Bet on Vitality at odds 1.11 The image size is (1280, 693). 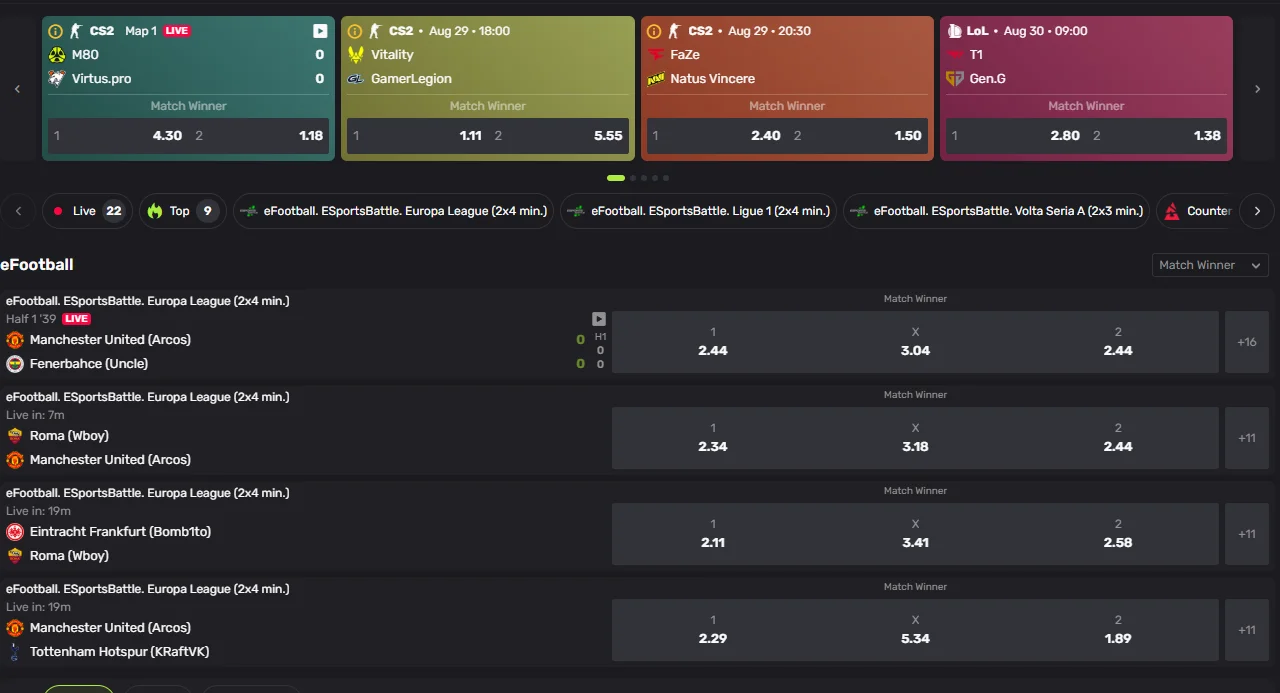pos(417,136)
